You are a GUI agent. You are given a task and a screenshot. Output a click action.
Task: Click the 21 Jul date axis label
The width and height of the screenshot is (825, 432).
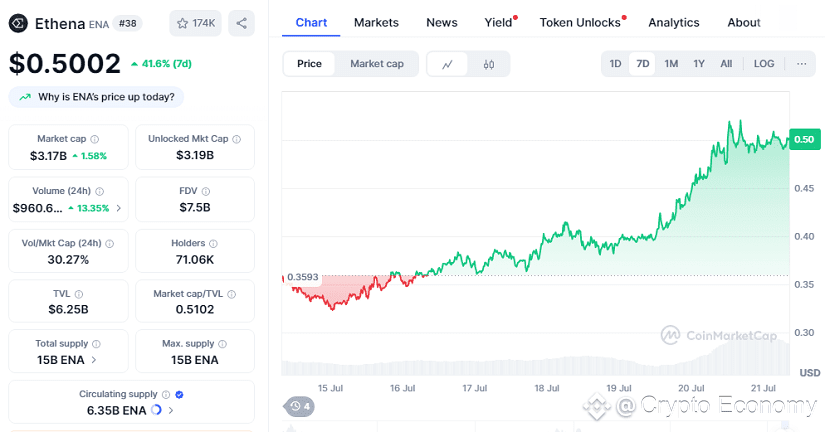pyautogui.click(x=763, y=388)
